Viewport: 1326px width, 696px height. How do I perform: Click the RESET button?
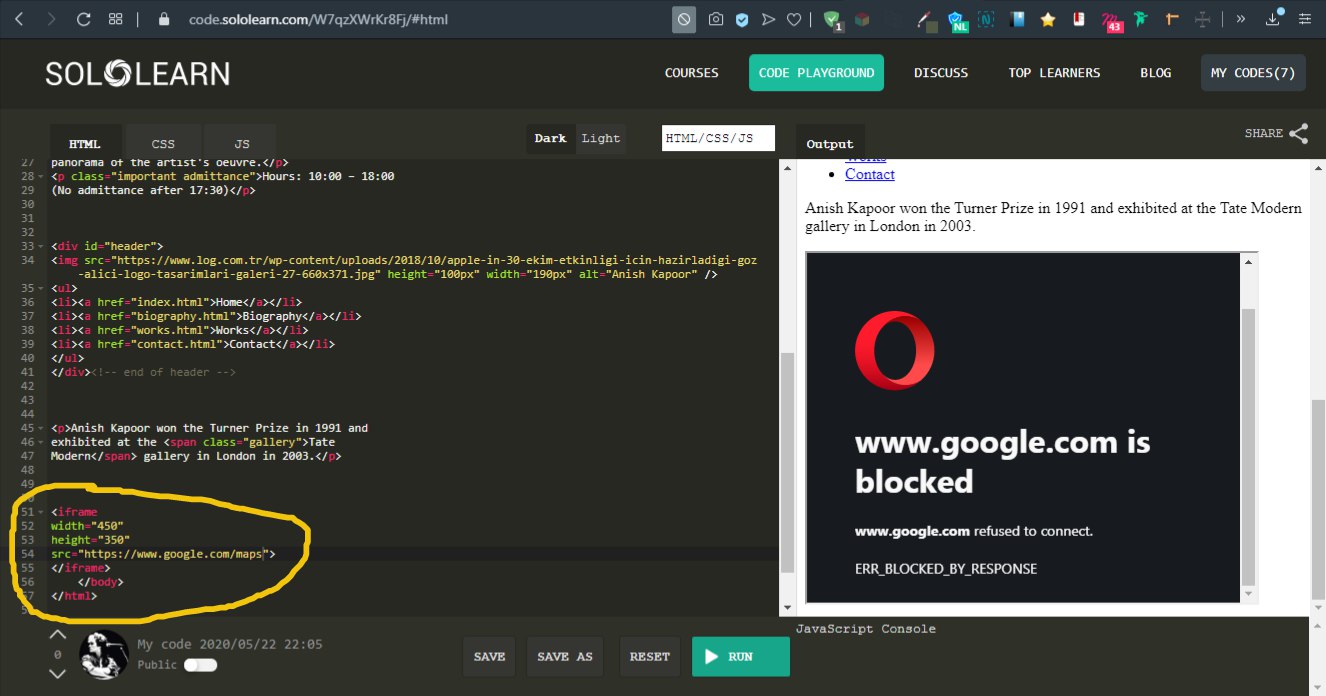tap(650, 657)
